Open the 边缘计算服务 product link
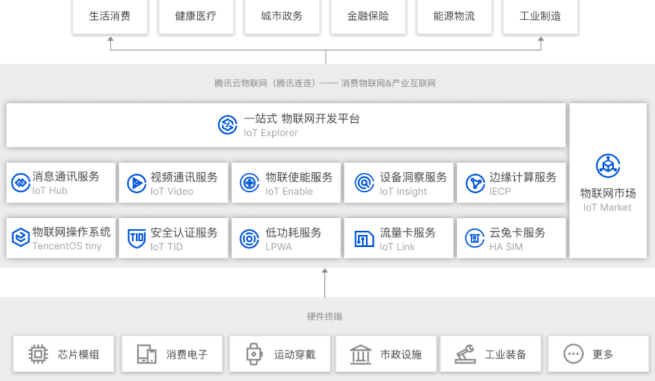This screenshot has width=655, height=381. tap(523, 177)
